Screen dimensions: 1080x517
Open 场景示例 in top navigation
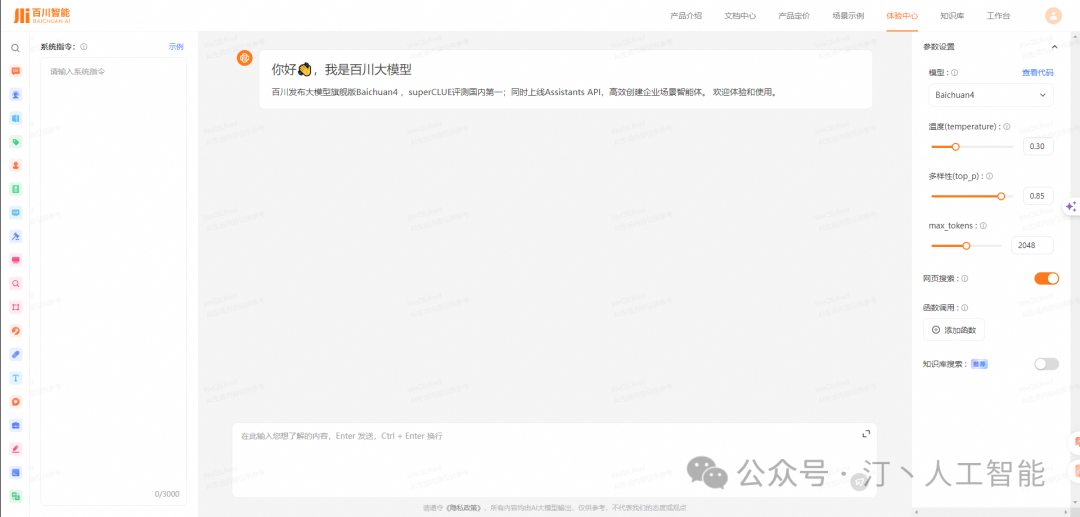pyautogui.click(x=848, y=16)
